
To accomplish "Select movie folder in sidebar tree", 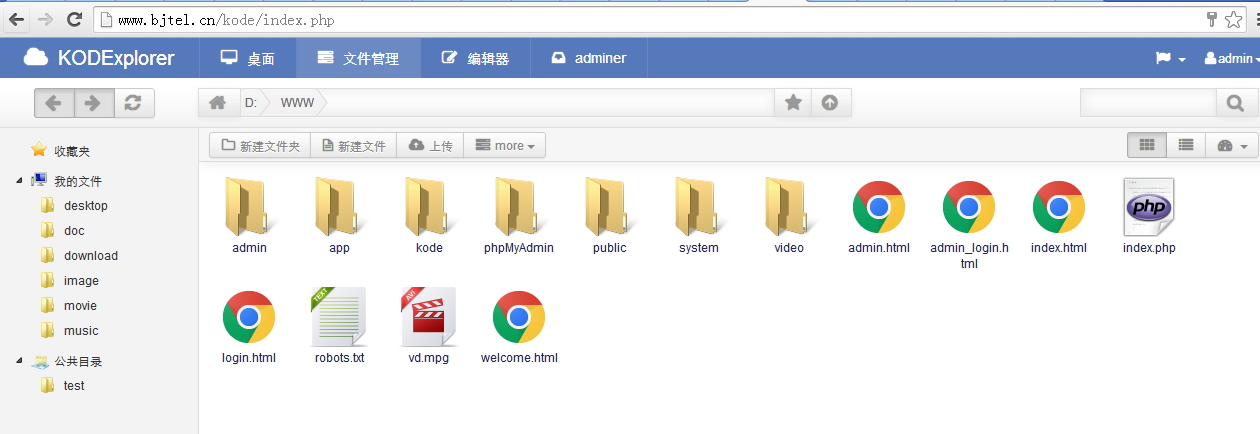I will point(80,306).
